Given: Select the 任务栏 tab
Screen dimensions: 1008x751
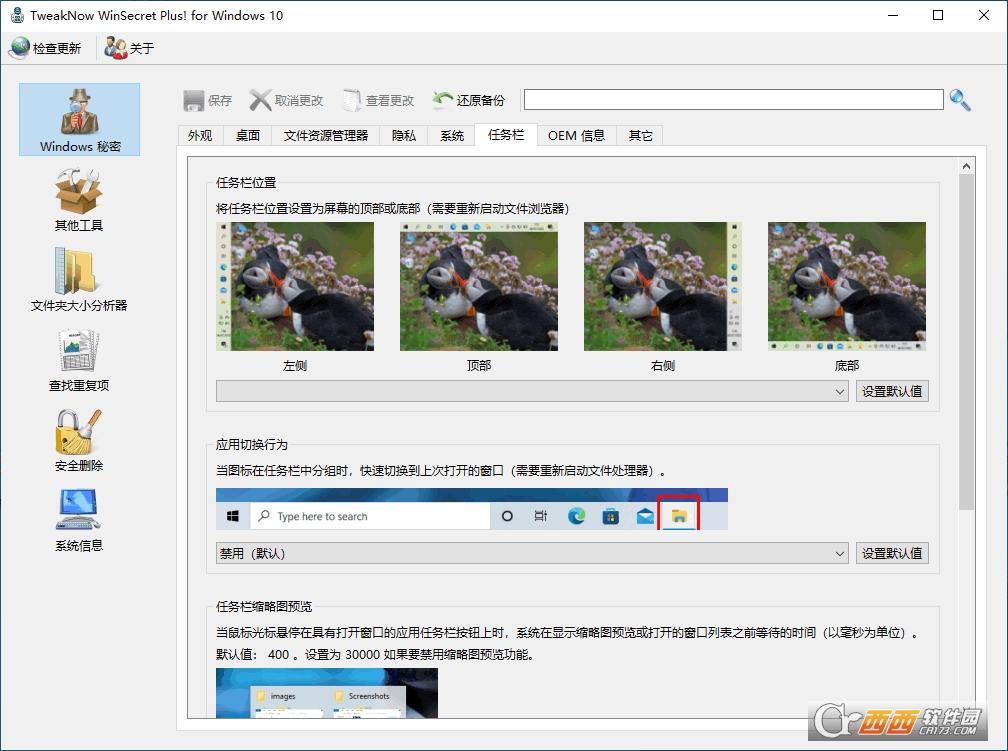Looking at the screenshot, I should [506, 134].
